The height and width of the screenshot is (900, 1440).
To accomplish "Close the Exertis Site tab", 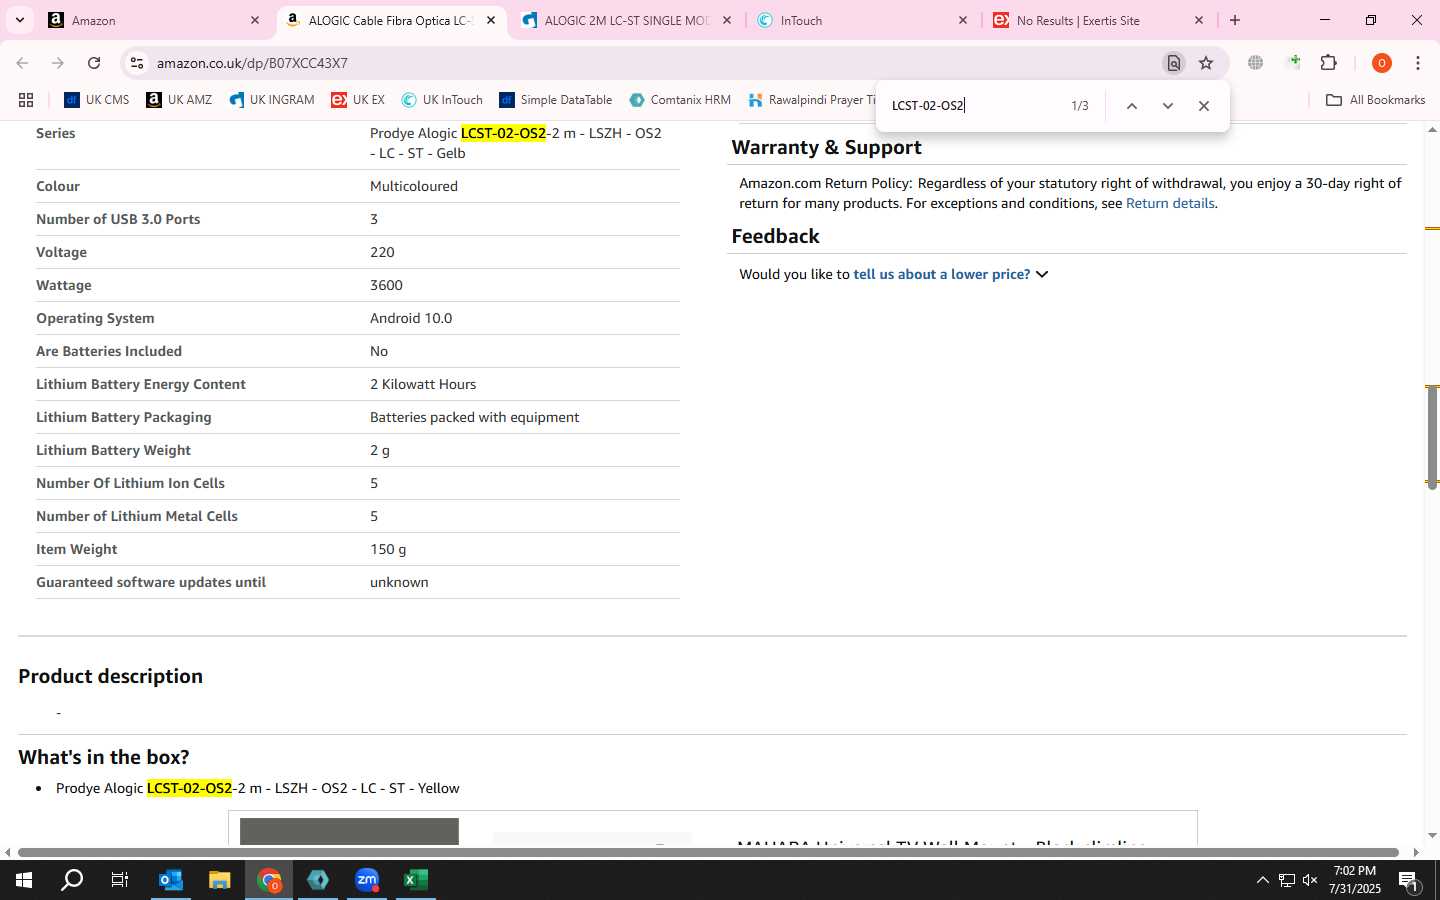I will point(1199,20).
